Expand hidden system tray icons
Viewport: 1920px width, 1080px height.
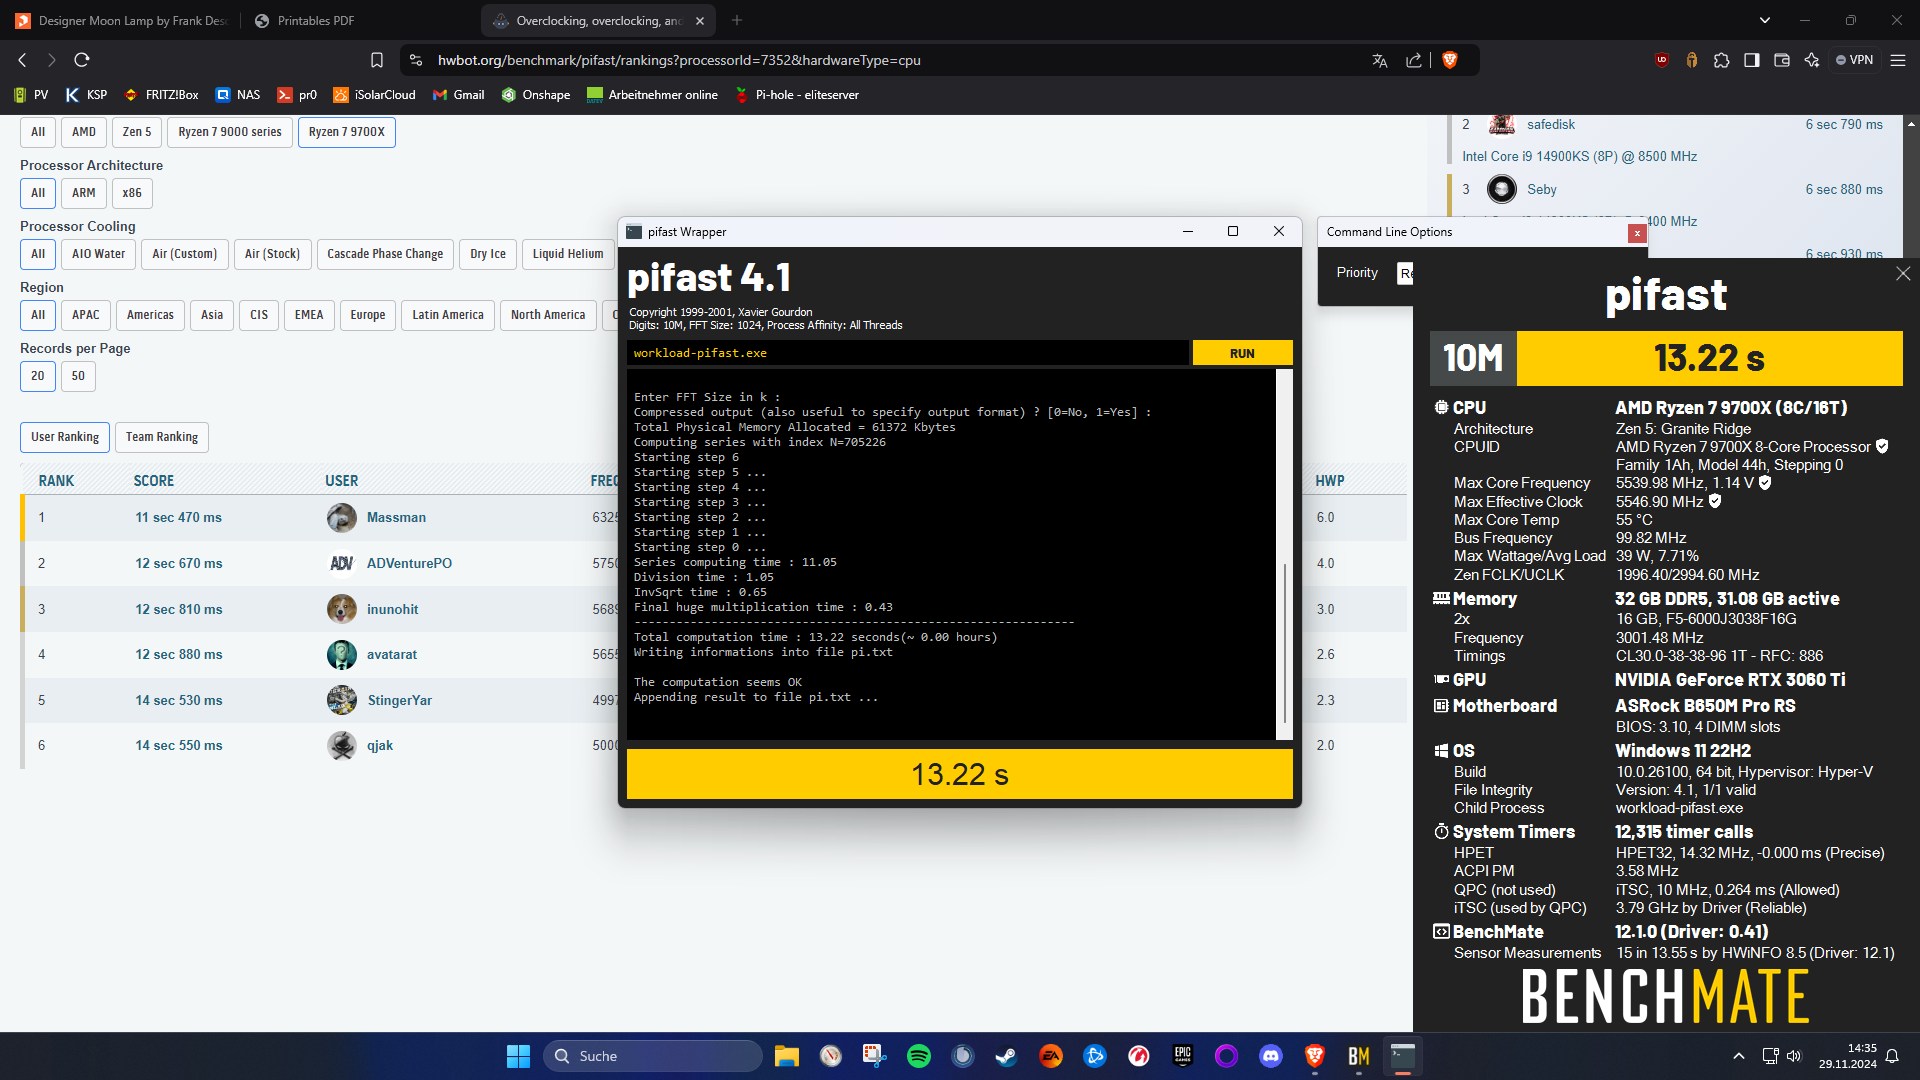pyautogui.click(x=1739, y=1056)
